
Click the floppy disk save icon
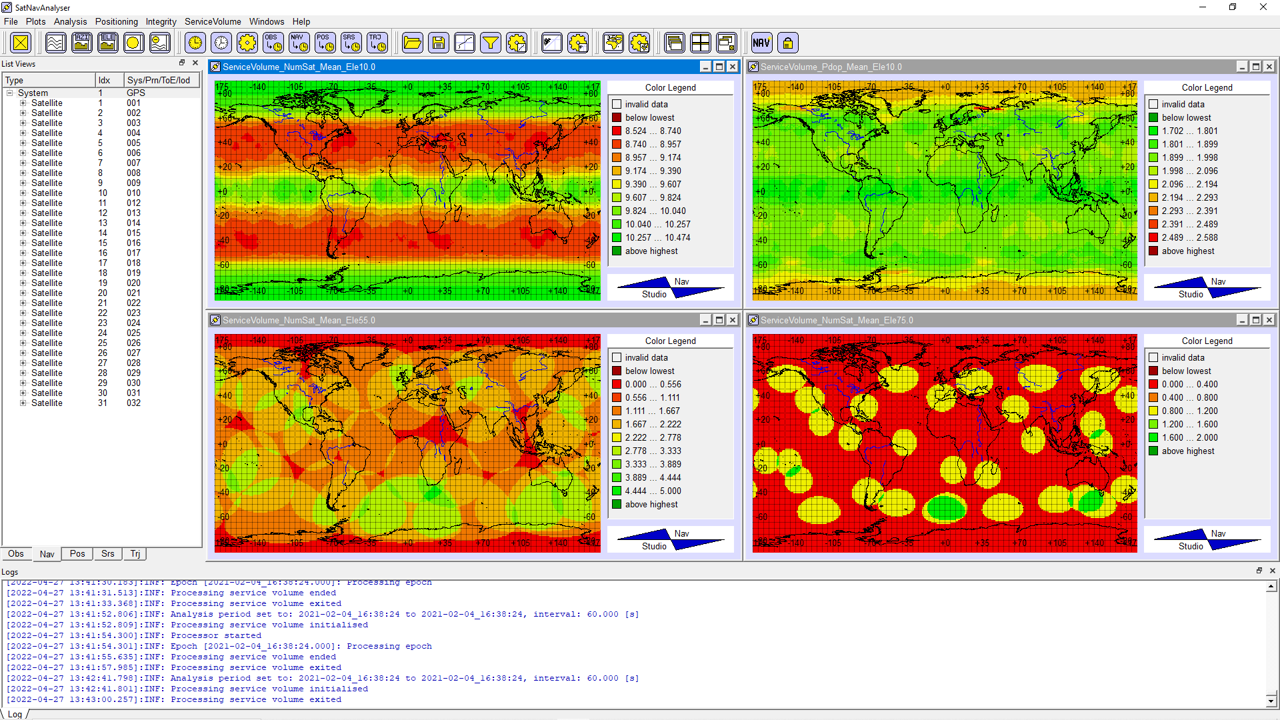point(438,42)
